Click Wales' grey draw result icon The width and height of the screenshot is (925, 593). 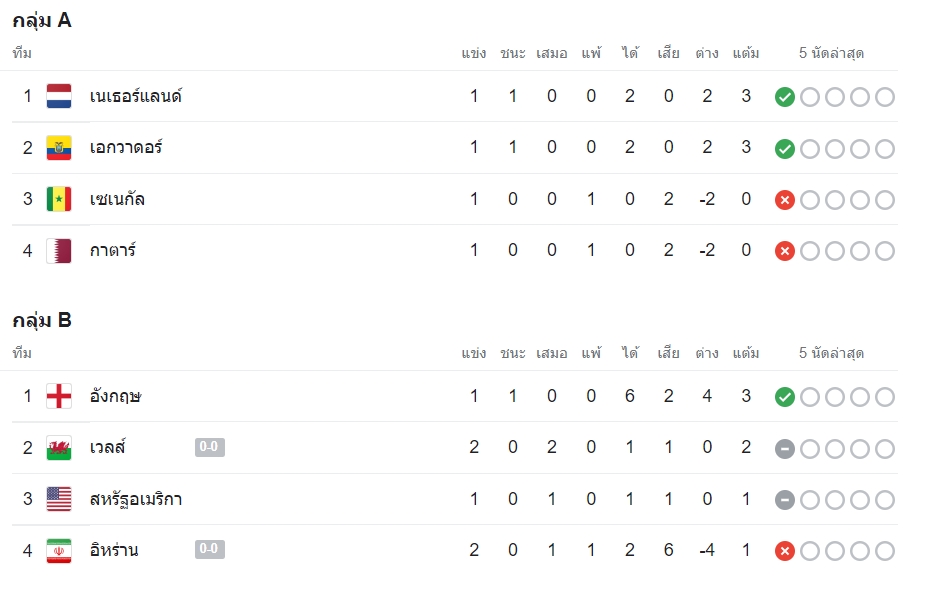click(785, 449)
